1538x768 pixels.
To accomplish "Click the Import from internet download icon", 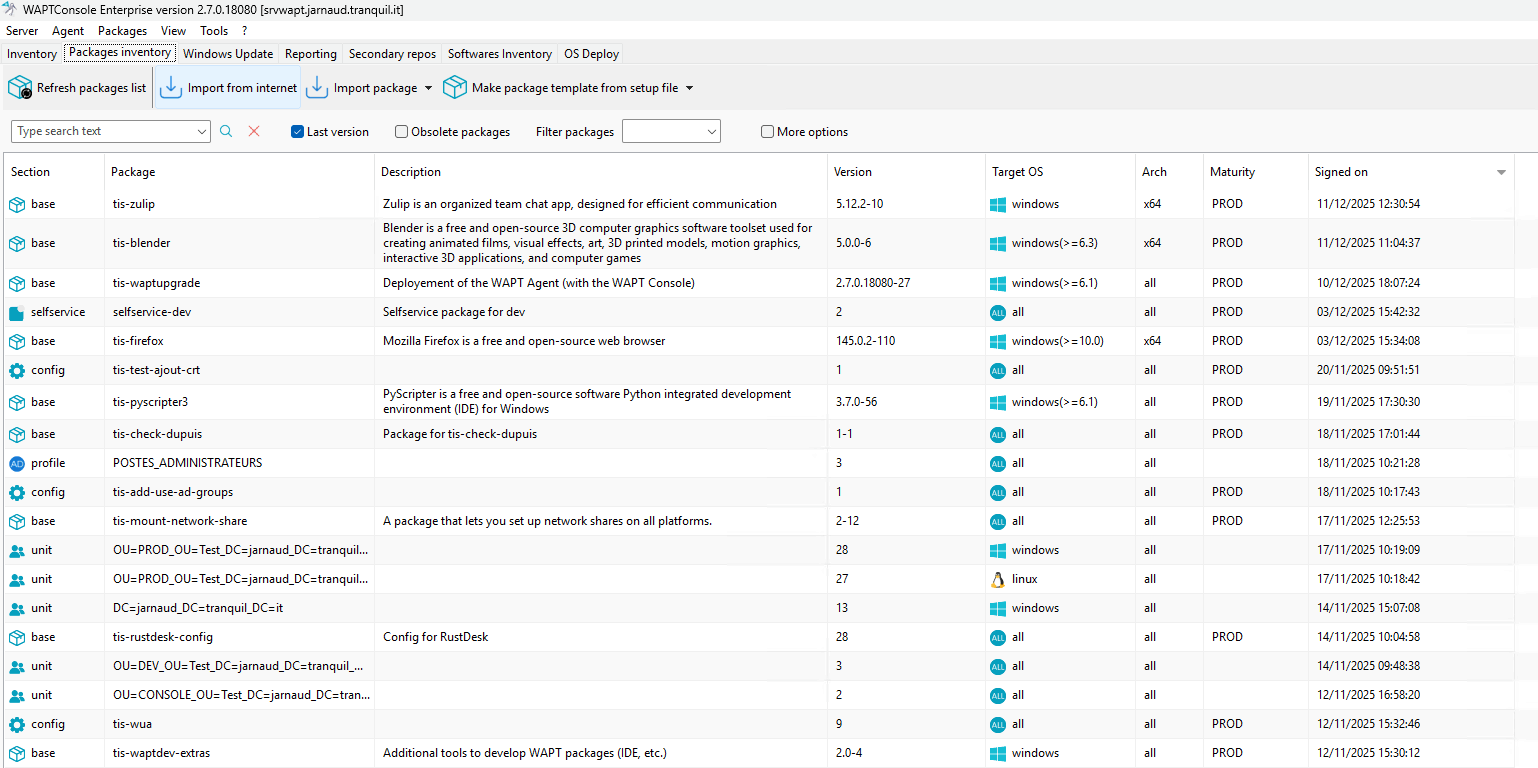I will pyautogui.click(x=171, y=87).
